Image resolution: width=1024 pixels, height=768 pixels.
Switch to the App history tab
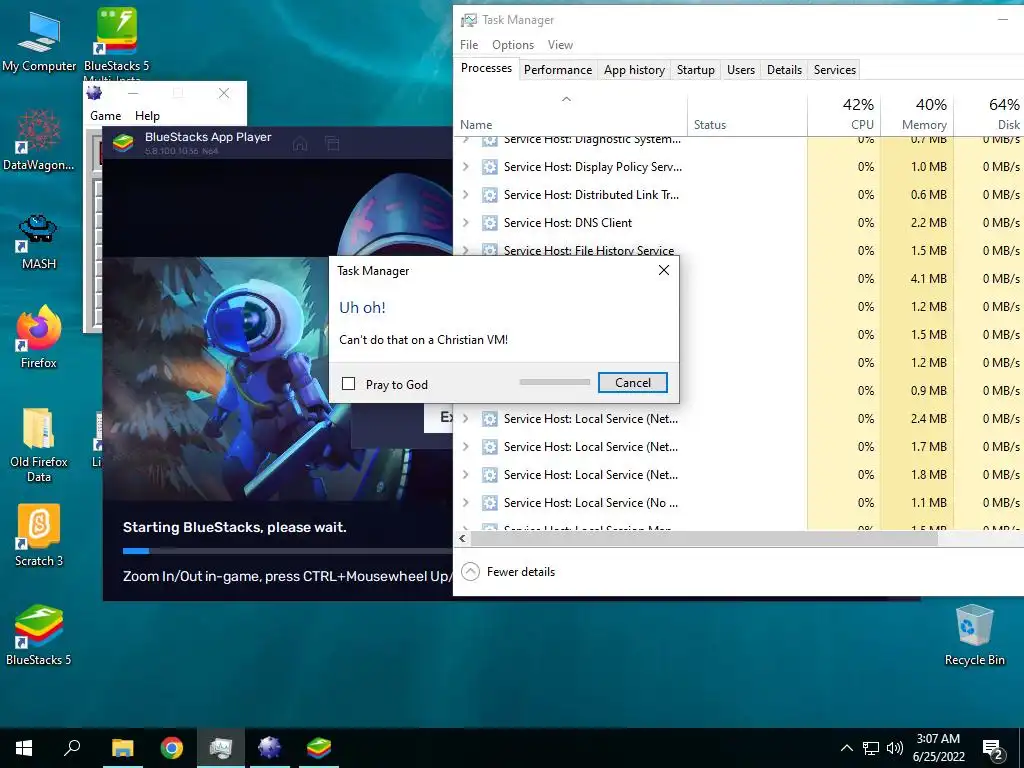634,70
